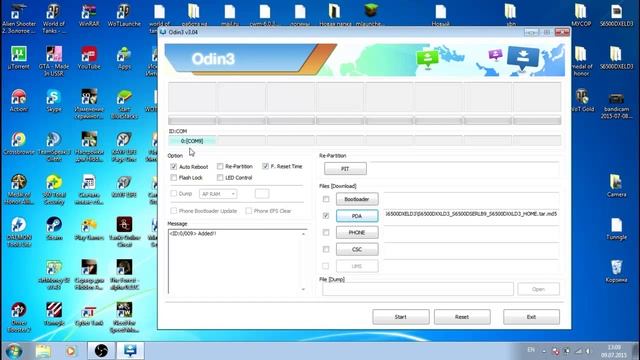
Task: Open the 360 Total Security shortcut
Action: (x=53, y=189)
